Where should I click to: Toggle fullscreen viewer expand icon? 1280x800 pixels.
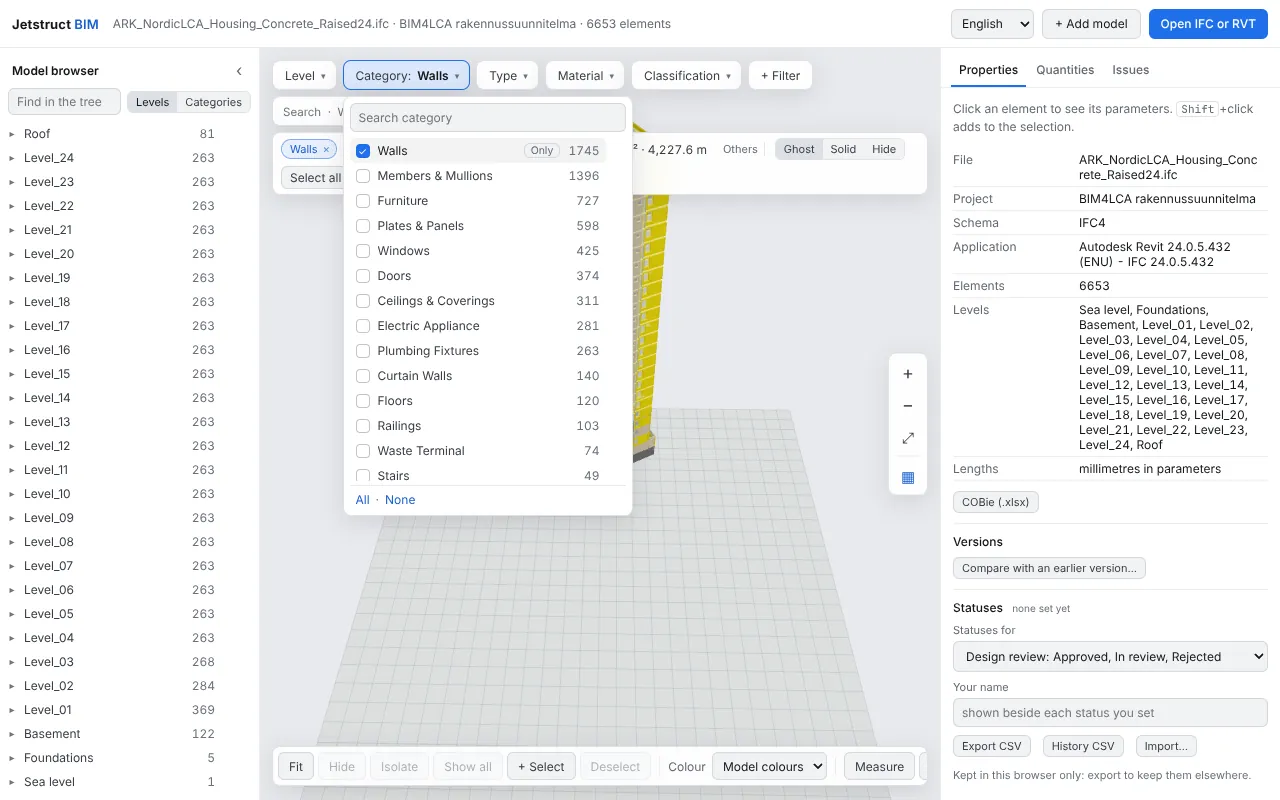908,438
